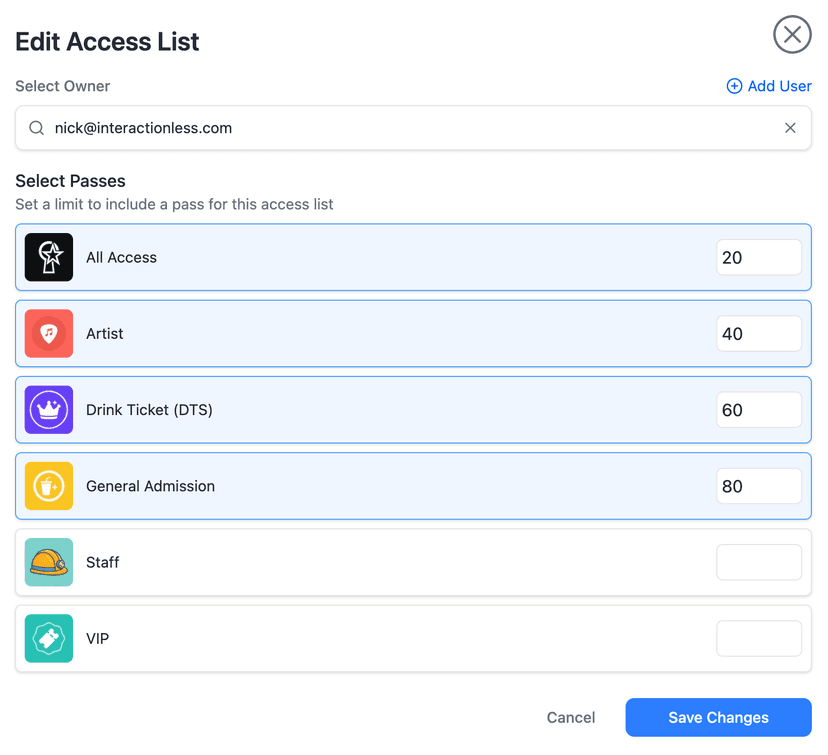Click the plus icon beside Add User
This screenshot has height=755, width=828.
(734, 86)
